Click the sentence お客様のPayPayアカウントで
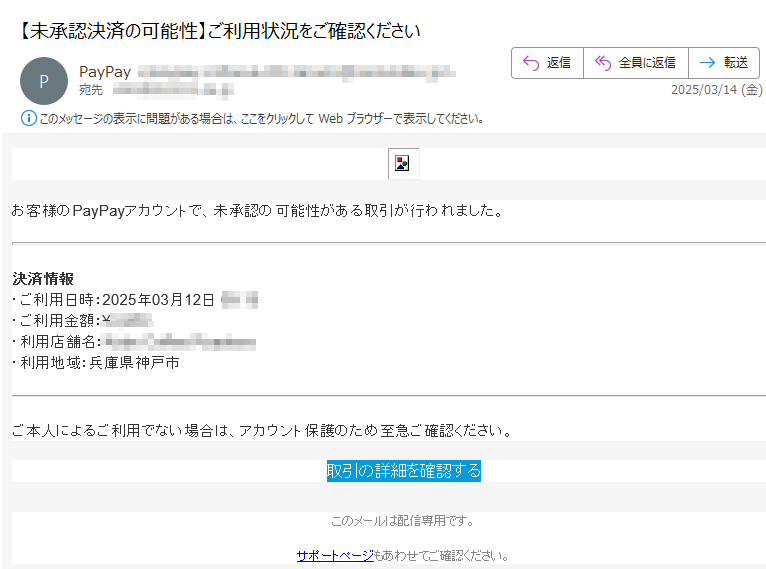The width and height of the screenshot is (766, 569). (257, 211)
